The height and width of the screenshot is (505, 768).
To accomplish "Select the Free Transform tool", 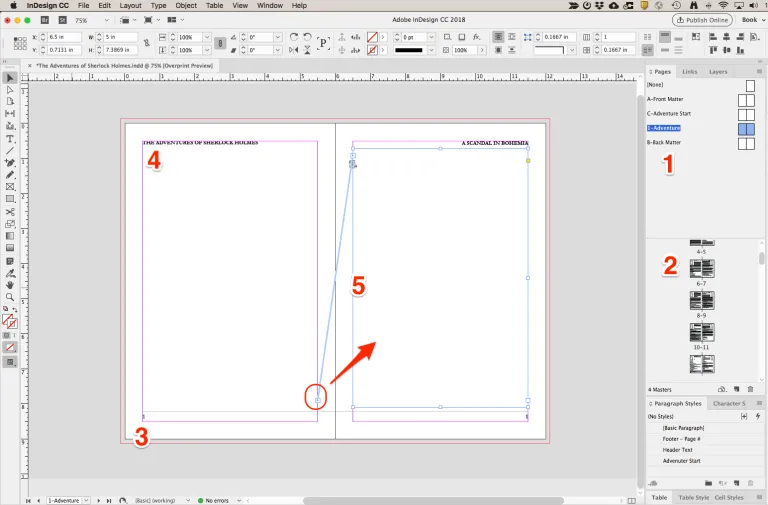I will (x=10, y=224).
